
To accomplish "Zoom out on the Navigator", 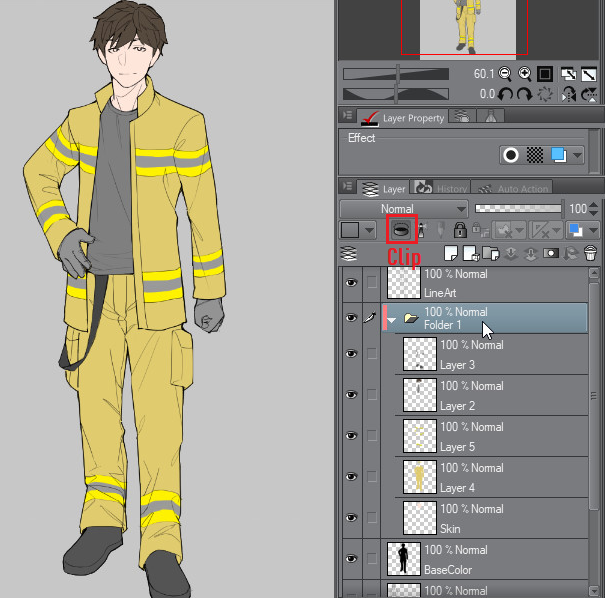I will 505,74.
